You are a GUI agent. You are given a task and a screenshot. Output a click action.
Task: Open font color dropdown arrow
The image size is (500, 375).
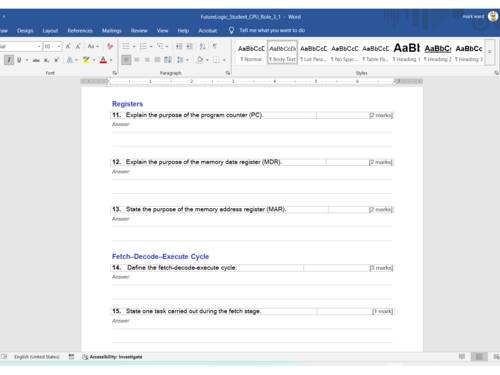click(x=111, y=60)
